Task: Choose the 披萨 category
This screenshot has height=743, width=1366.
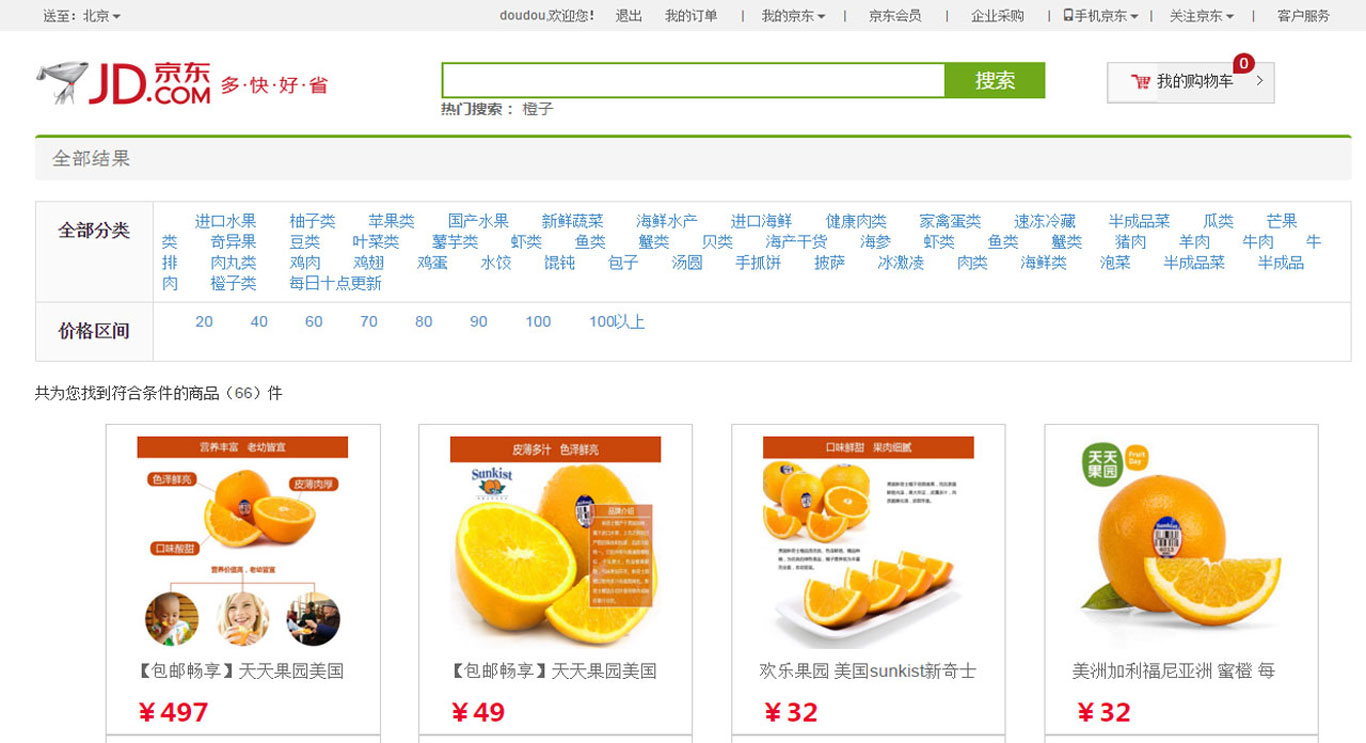Action: (829, 263)
